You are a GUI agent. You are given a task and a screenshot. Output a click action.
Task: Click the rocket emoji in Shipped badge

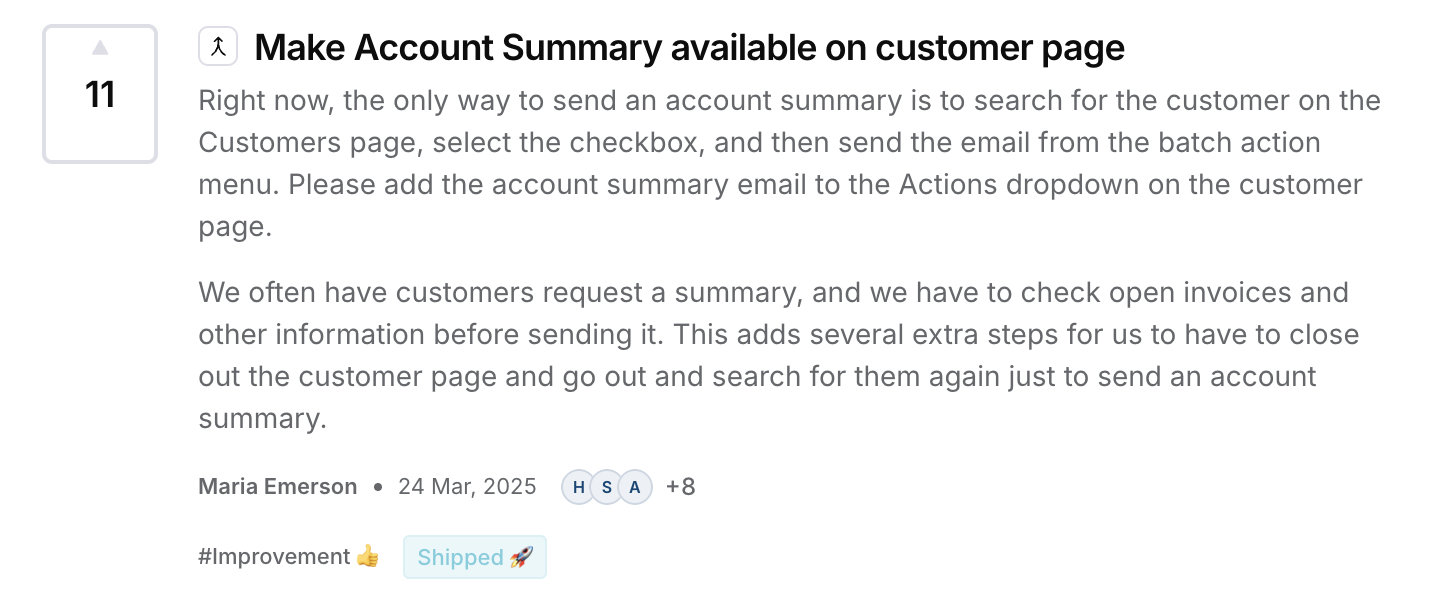tap(521, 557)
